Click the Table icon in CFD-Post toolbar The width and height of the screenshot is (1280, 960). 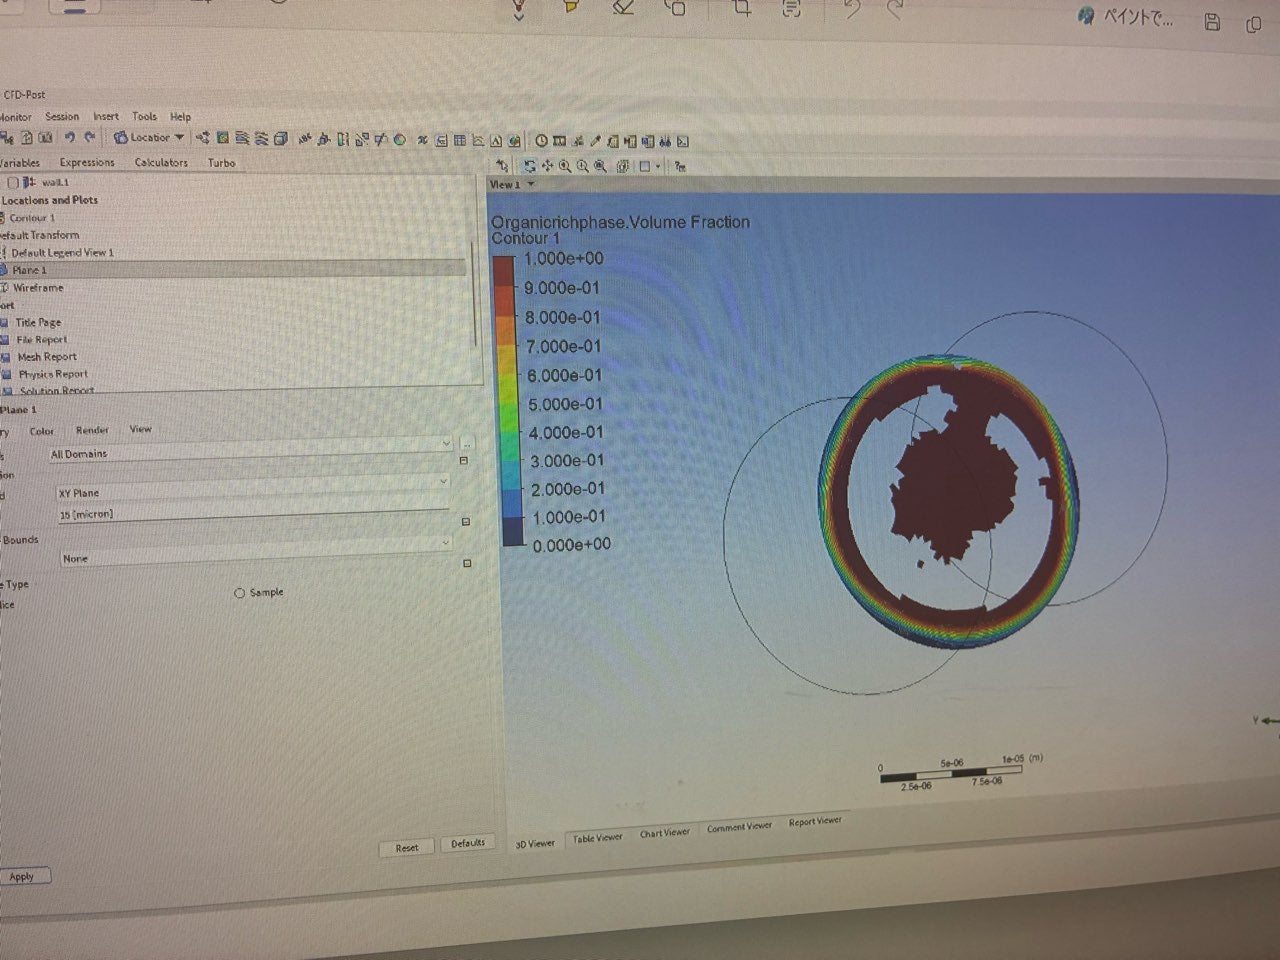pyautogui.click(x=460, y=140)
